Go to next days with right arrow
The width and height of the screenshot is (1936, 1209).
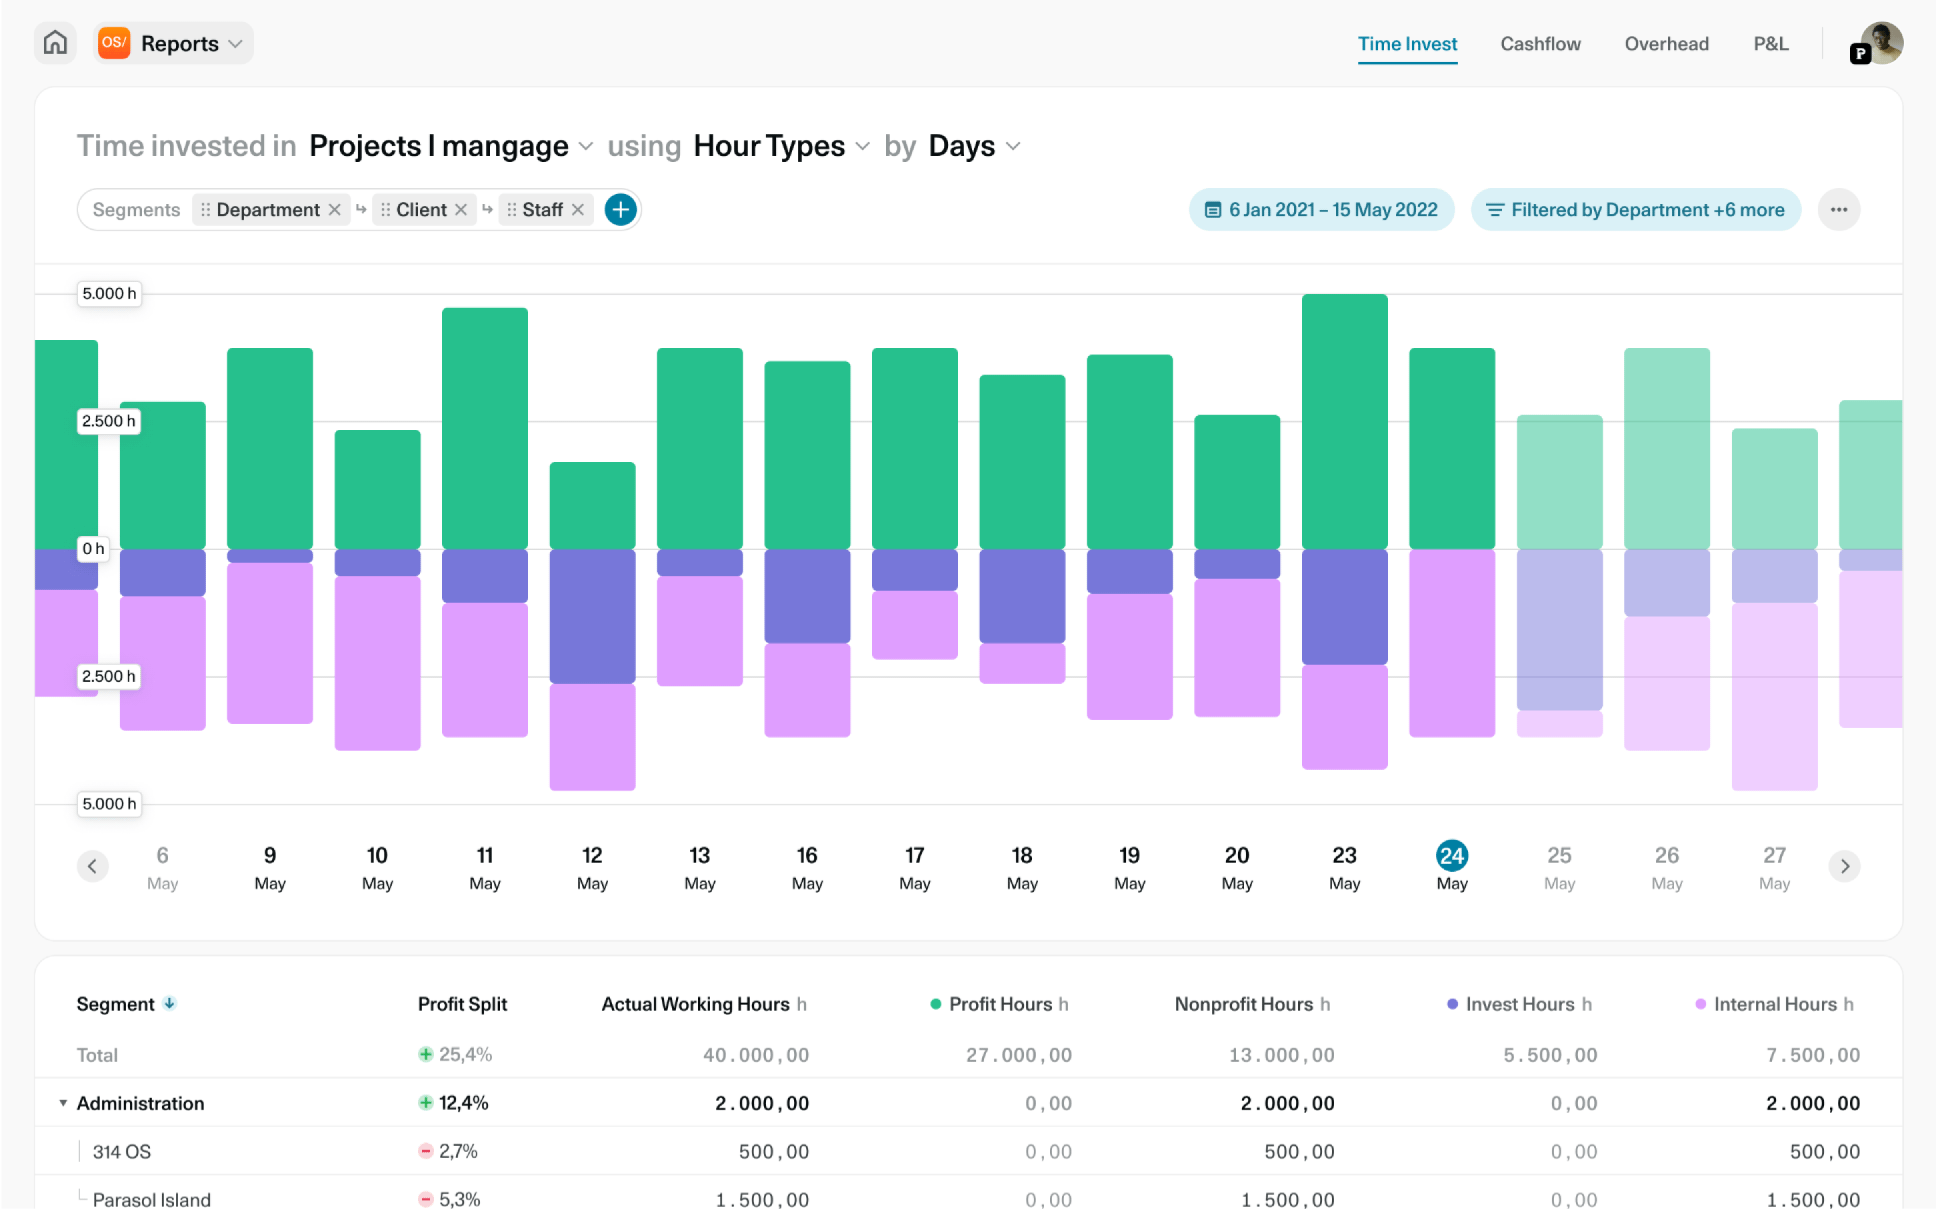pos(1845,866)
